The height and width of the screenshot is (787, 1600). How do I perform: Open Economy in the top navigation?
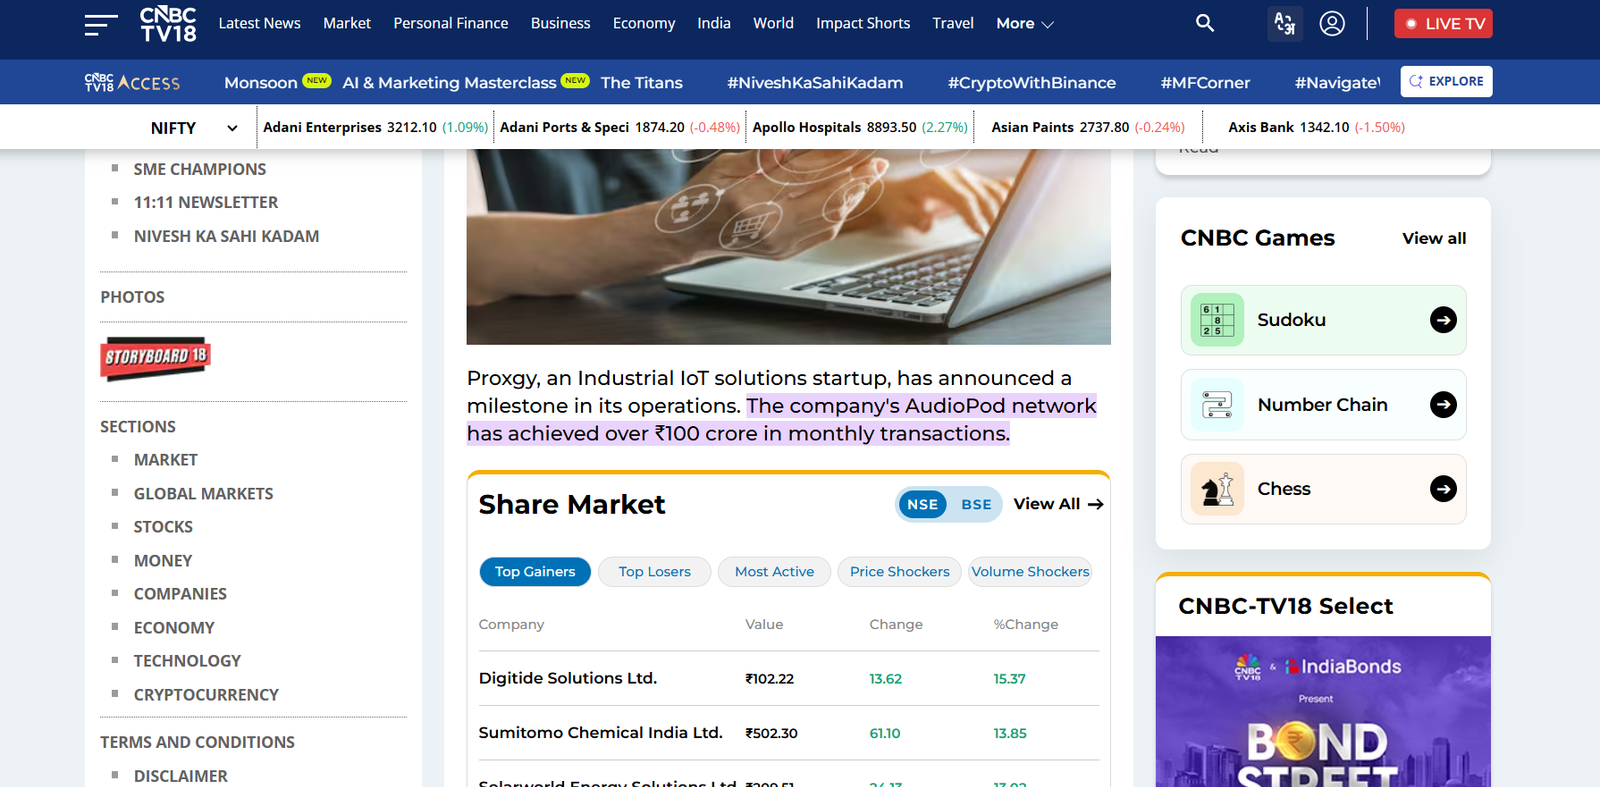tap(644, 23)
